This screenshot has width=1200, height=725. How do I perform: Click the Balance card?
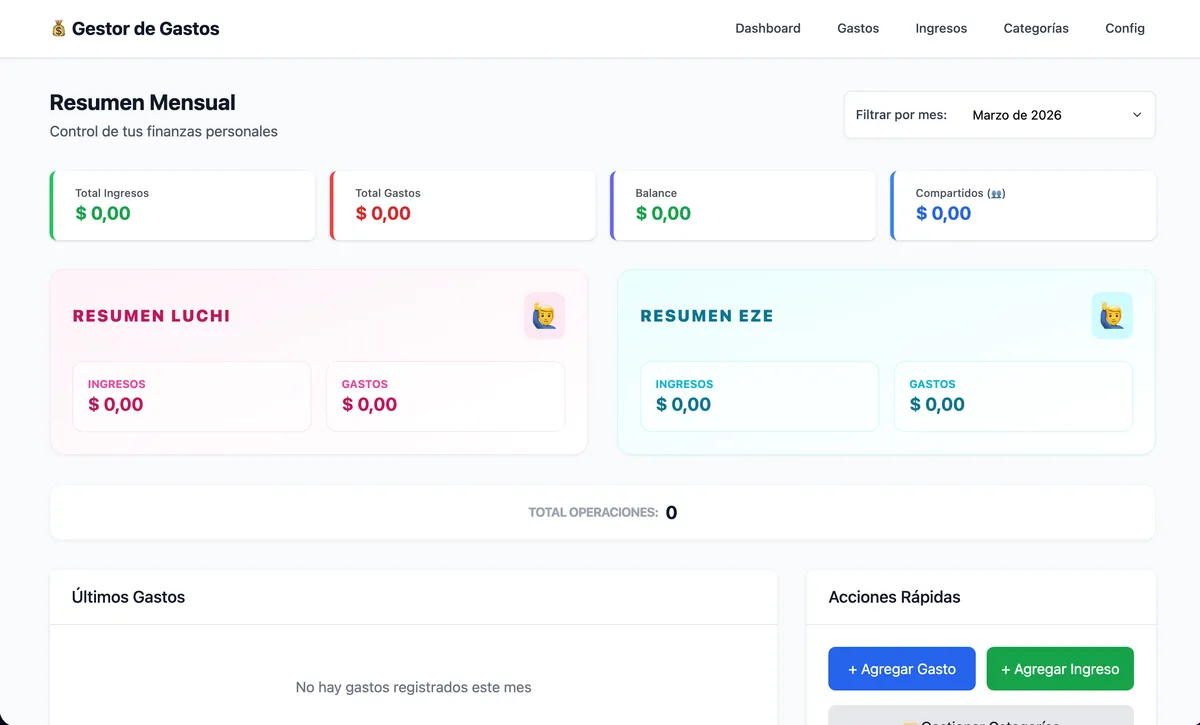742,205
